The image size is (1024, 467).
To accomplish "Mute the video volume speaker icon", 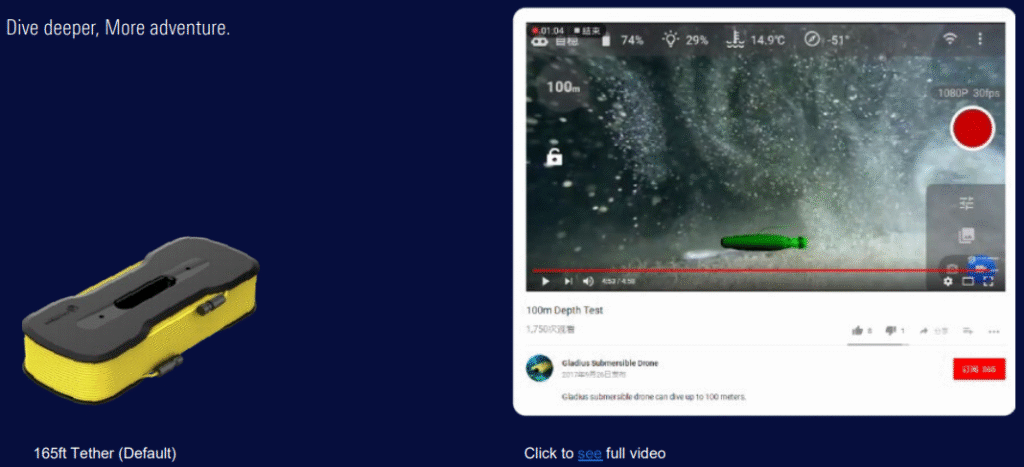I will coord(587,282).
